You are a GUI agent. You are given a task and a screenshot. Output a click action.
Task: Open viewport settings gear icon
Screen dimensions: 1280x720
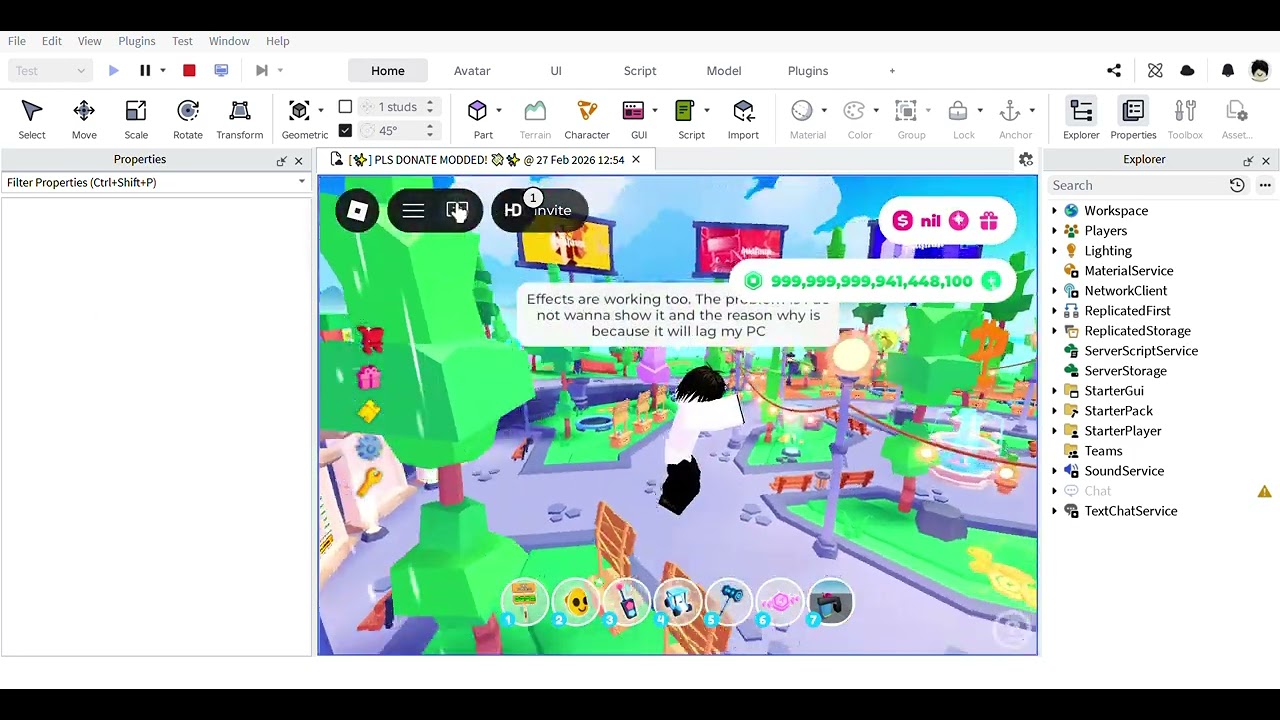(1026, 160)
